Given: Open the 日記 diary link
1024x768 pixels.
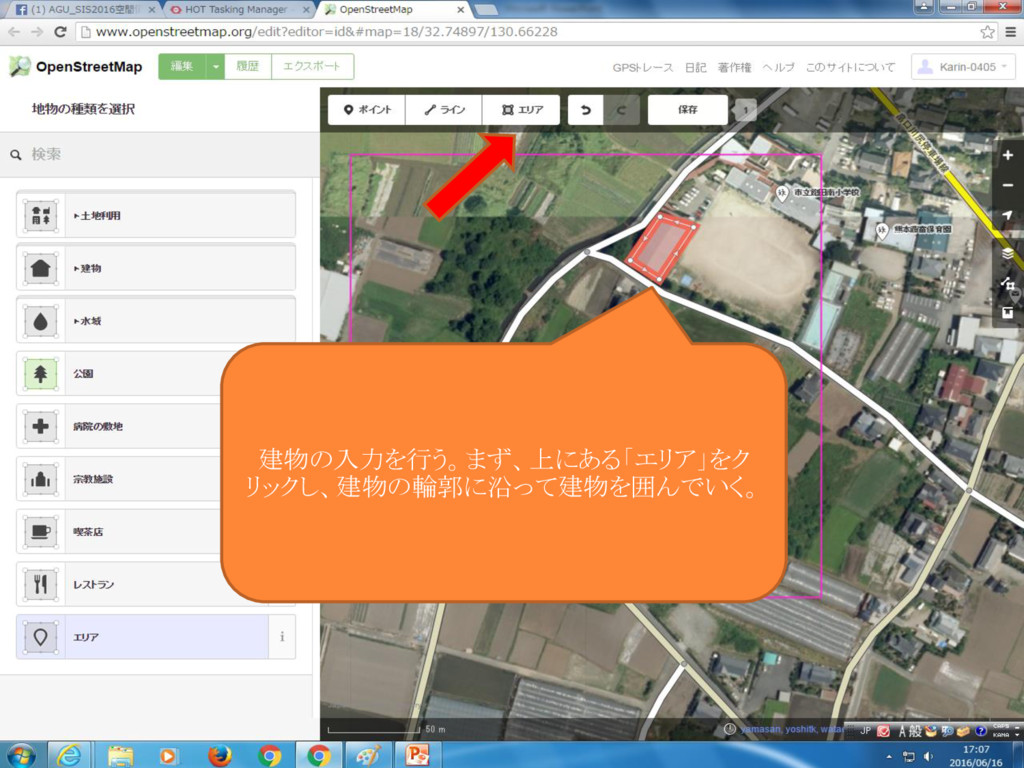Looking at the screenshot, I should coord(696,67).
